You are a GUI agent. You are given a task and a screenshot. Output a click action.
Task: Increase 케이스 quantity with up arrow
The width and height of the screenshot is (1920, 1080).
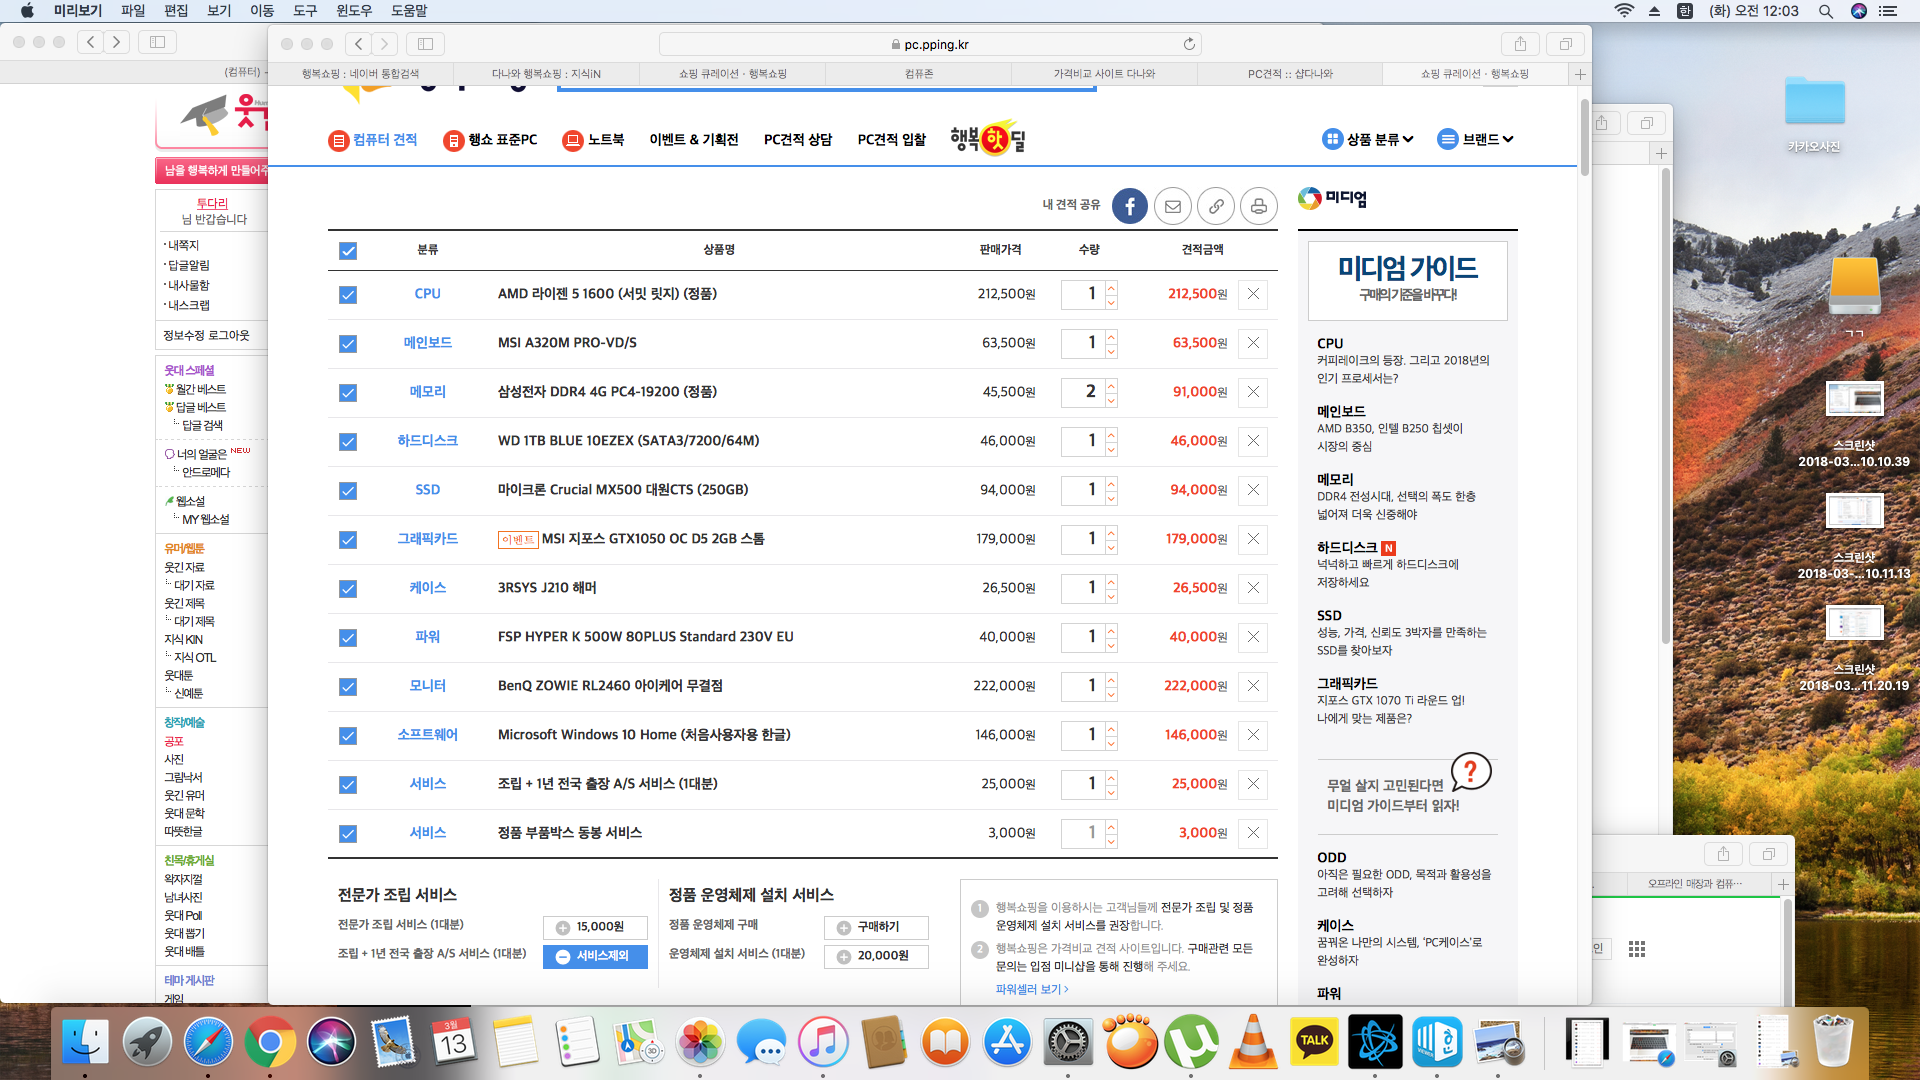(x=1111, y=581)
